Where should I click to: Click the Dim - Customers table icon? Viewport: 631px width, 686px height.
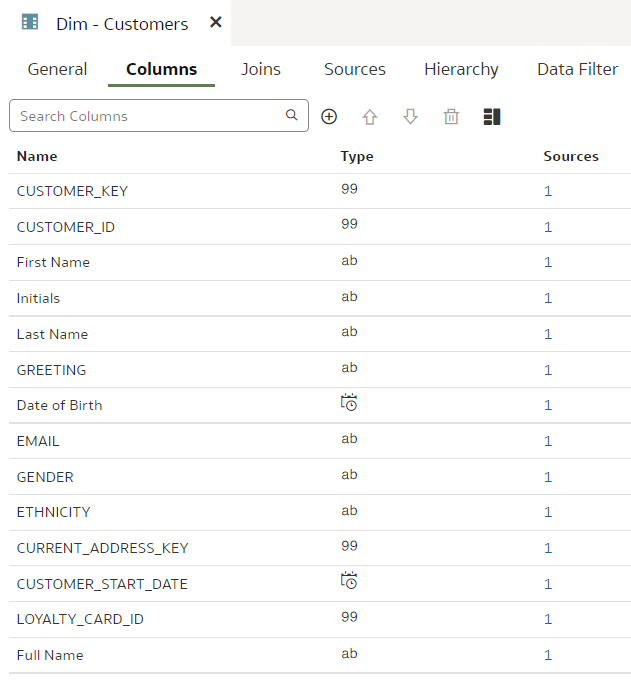pos(30,22)
